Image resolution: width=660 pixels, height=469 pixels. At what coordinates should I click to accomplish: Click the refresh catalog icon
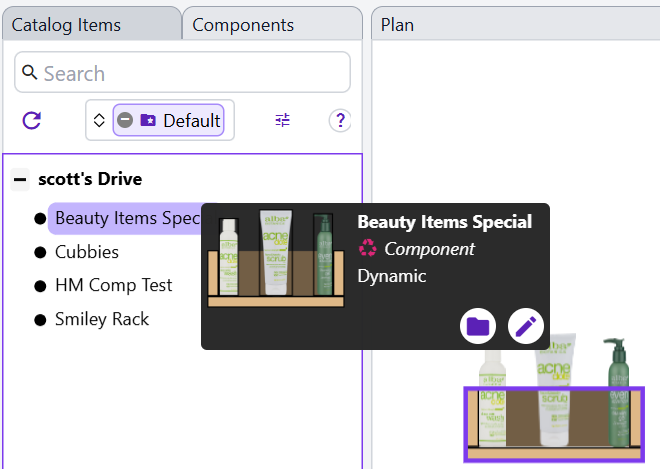coord(32,121)
